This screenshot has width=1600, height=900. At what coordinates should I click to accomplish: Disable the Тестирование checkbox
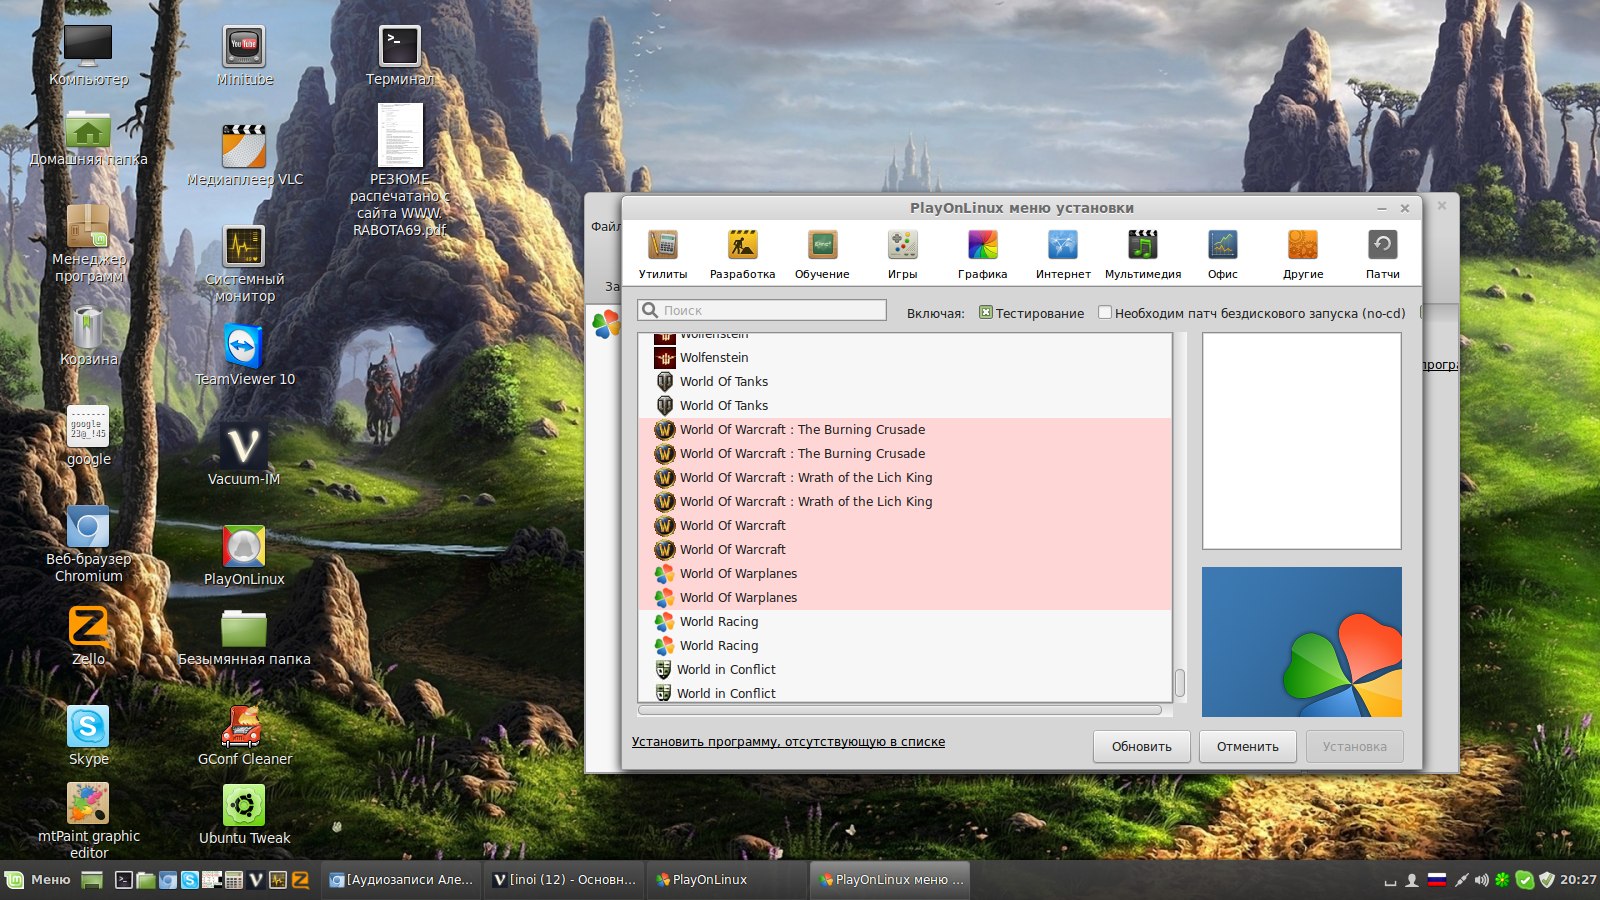(x=986, y=313)
